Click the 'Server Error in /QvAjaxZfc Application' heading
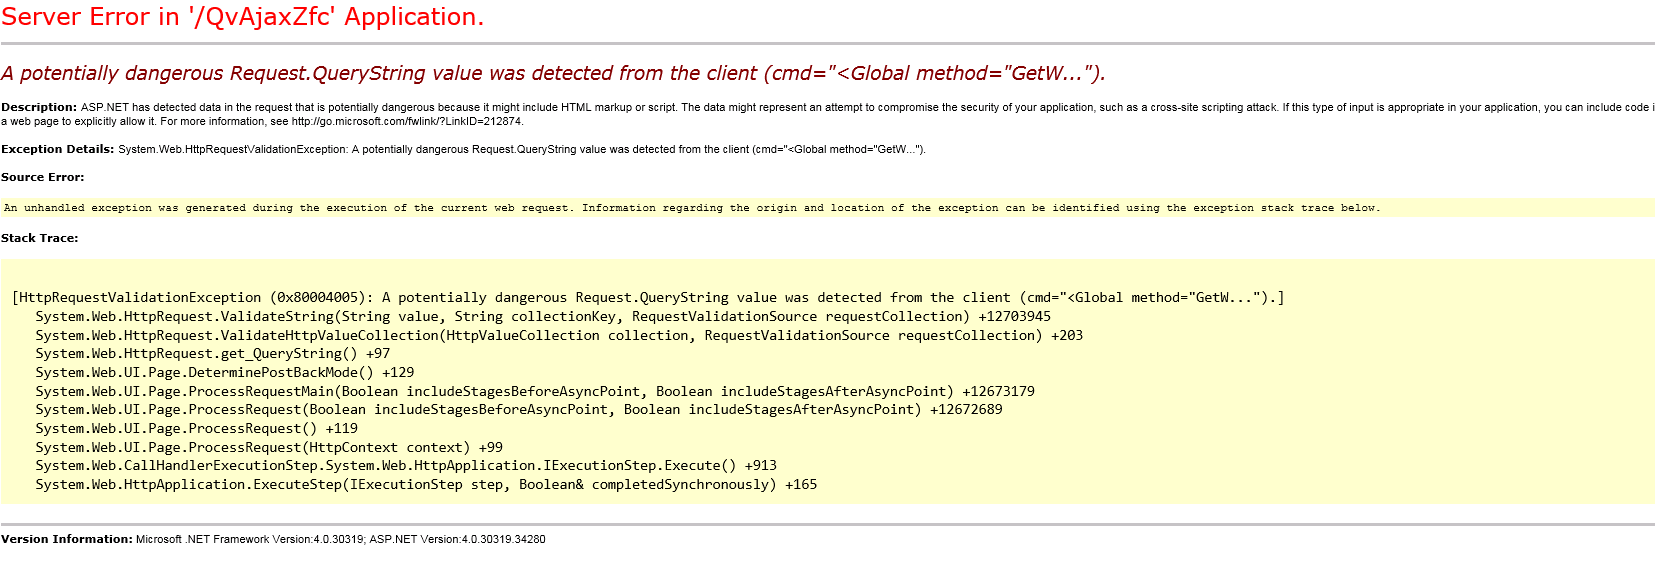Image resolution: width=1655 pixels, height=561 pixels. [243, 17]
